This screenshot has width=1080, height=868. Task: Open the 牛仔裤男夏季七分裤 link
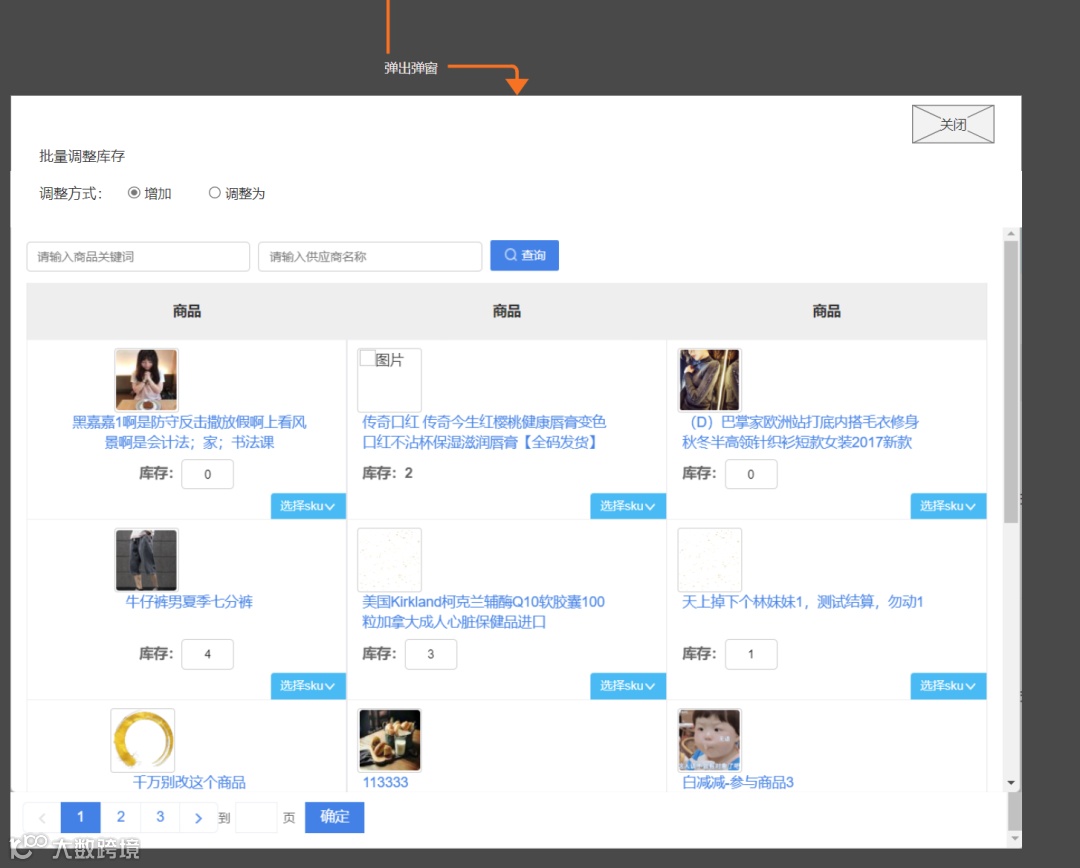189,601
